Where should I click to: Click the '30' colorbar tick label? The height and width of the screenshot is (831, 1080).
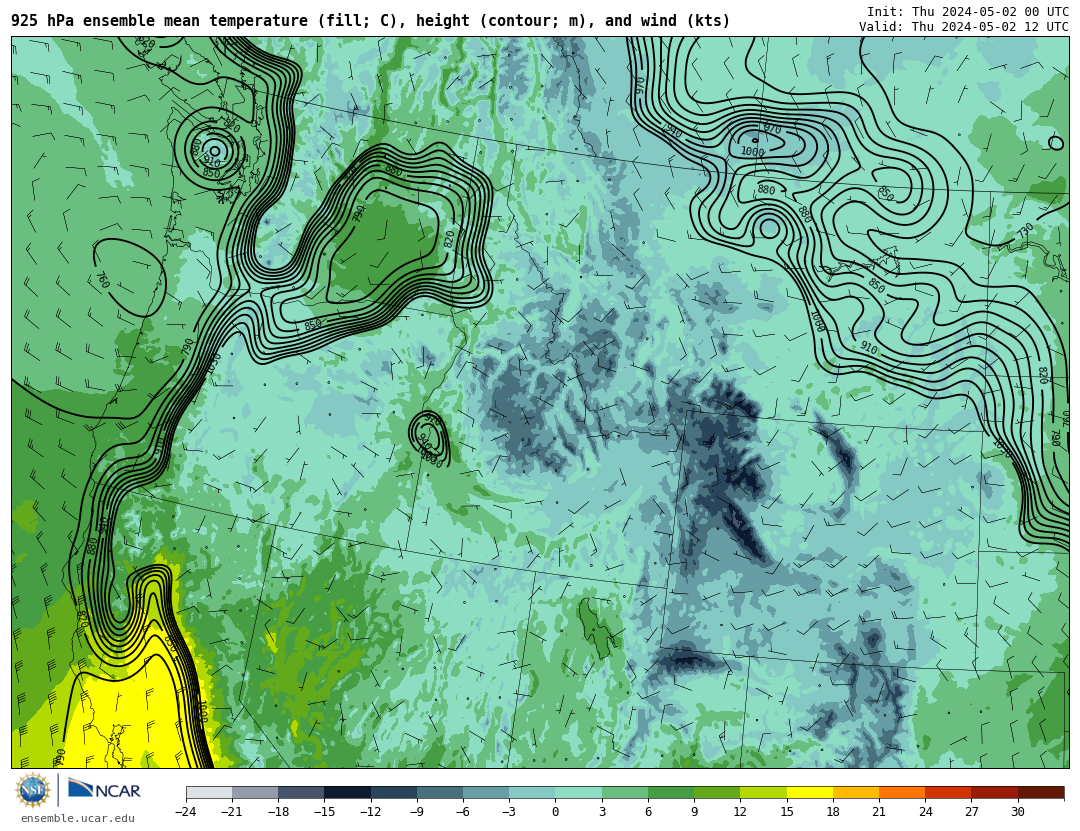pyautogui.click(x=1017, y=812)
